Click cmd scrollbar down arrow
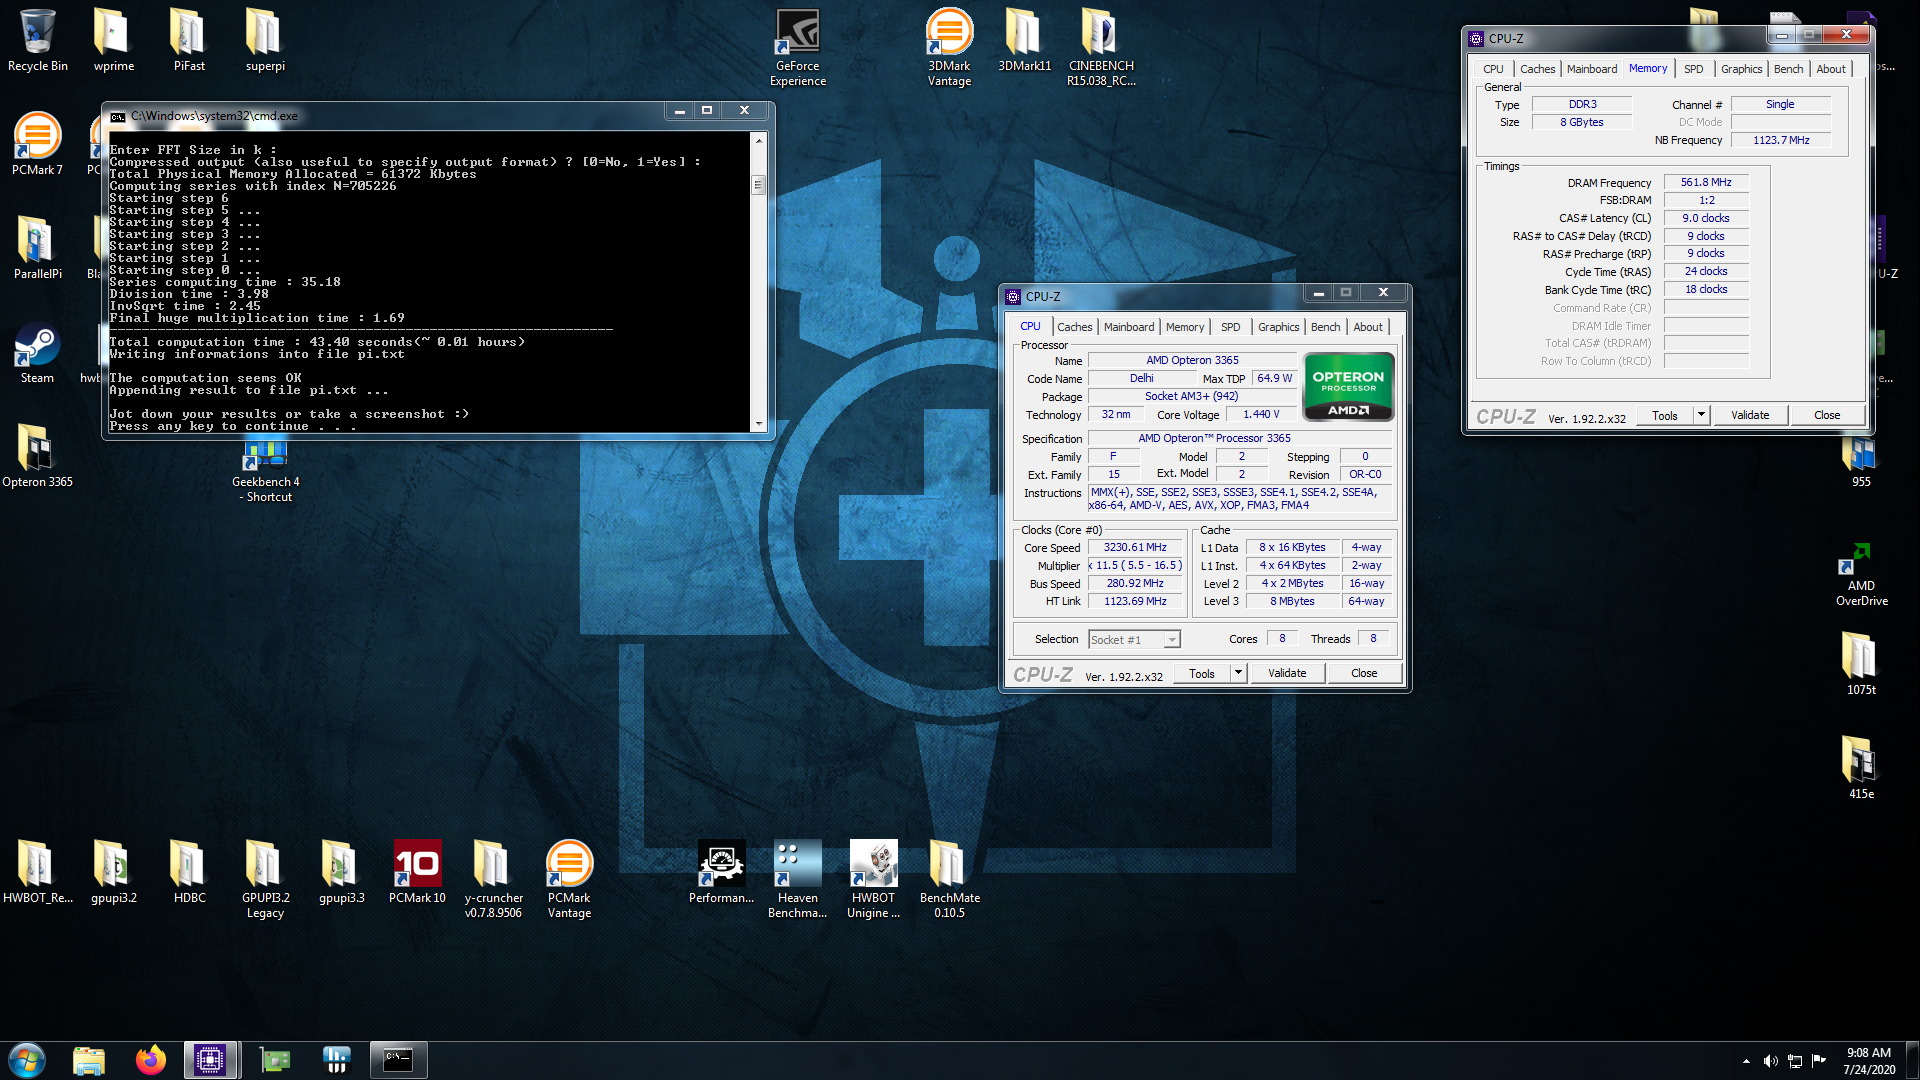This screenshot has width=1920, height=1080. point(758,424)
